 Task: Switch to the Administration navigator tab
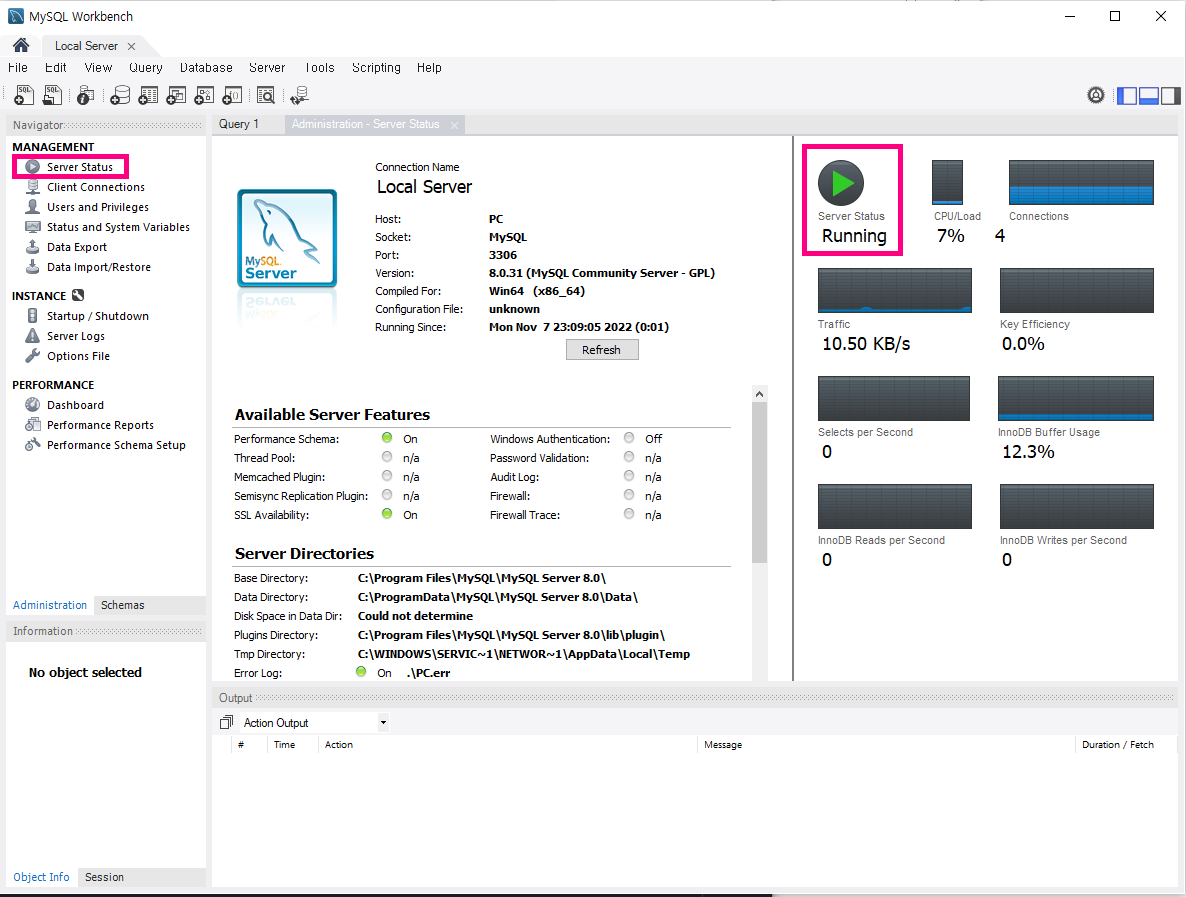50,605
